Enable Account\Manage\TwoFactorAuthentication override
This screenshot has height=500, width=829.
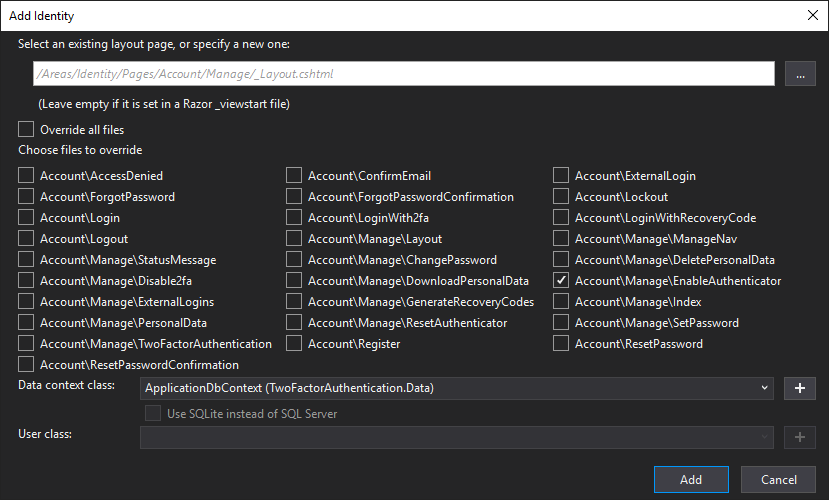[x=26, y=344]
